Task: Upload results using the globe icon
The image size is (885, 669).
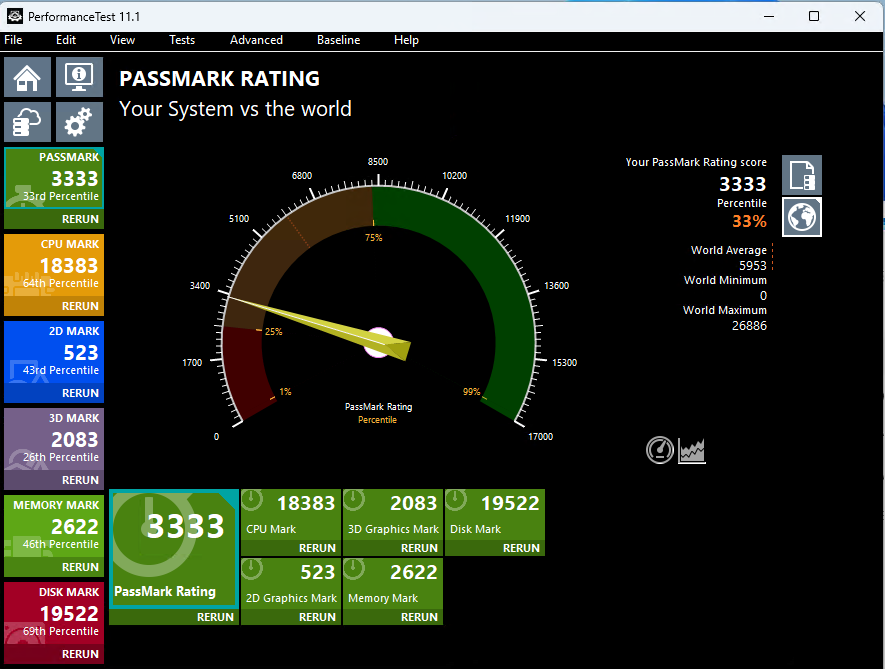Action: click(801, 217)
